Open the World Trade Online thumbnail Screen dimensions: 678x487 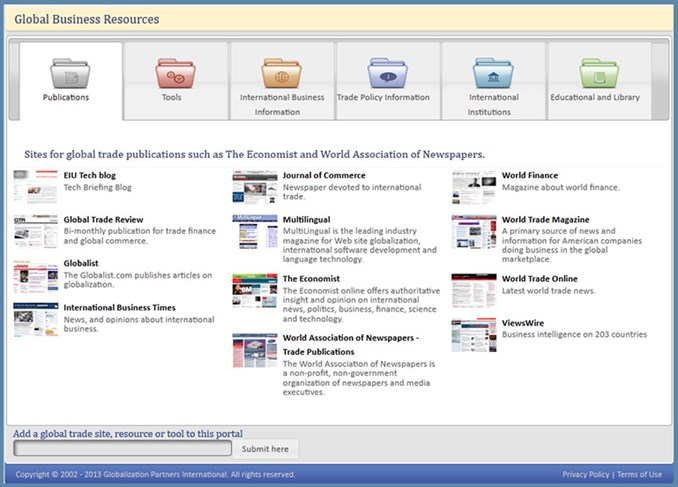(474, 291)
